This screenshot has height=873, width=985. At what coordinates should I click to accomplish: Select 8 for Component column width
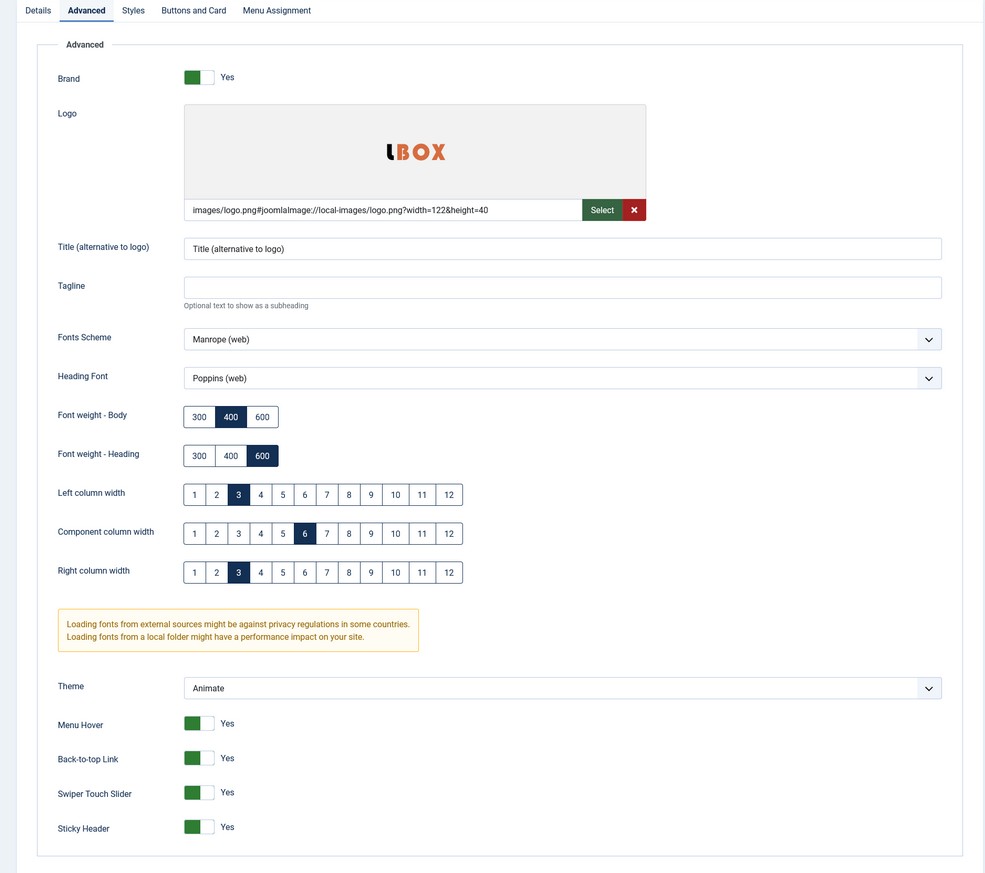pos(349,534)
